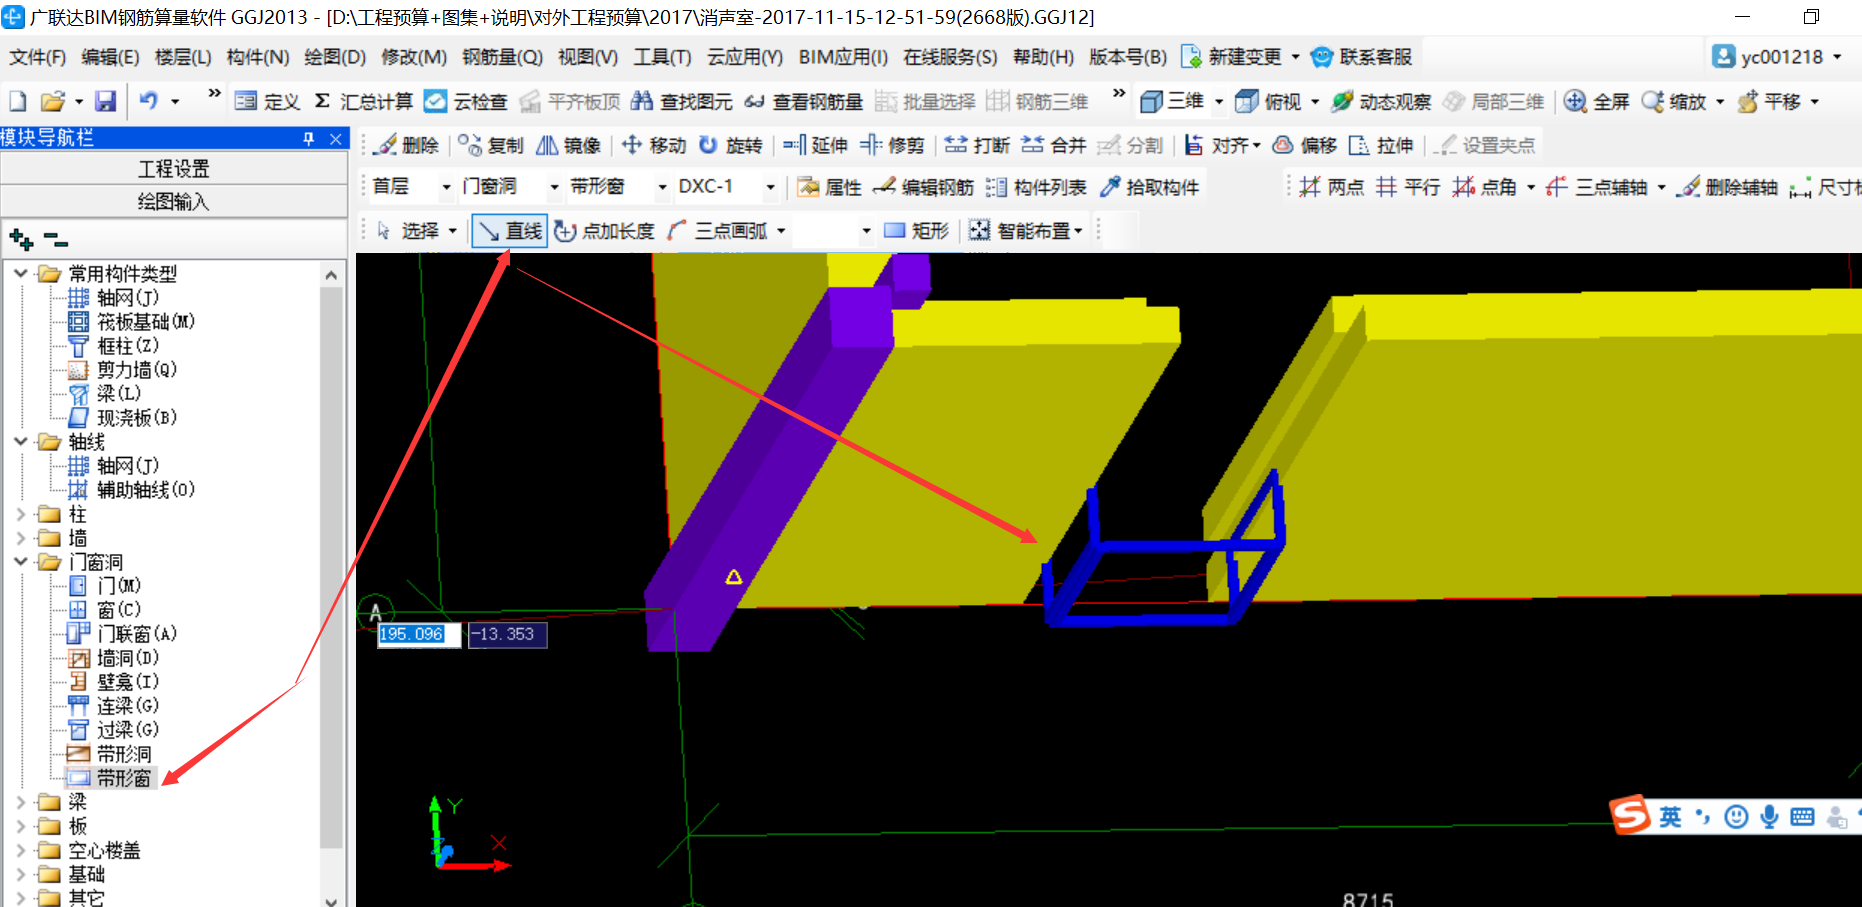Open user account yc001218 menu
Image resolution: width=1862 pixels, height=907 pixels.
pos(1776,57)
